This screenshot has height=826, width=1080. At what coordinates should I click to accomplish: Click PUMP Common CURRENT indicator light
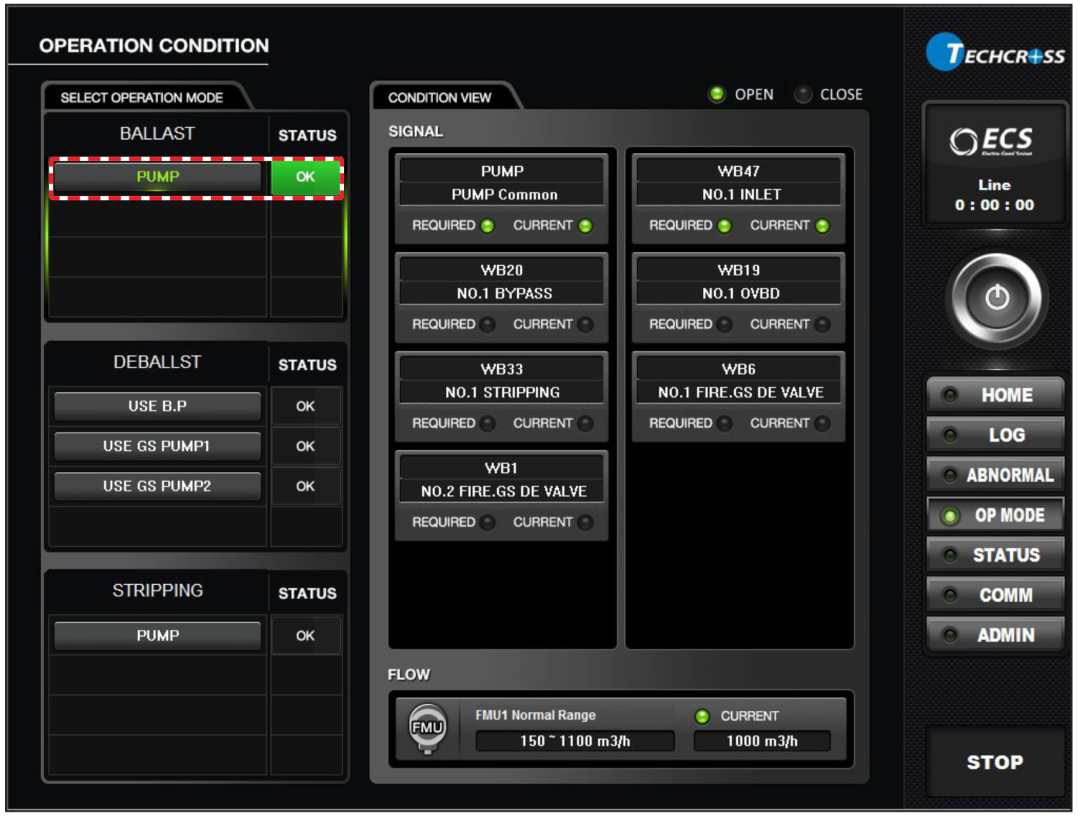(x=585, y=226)
